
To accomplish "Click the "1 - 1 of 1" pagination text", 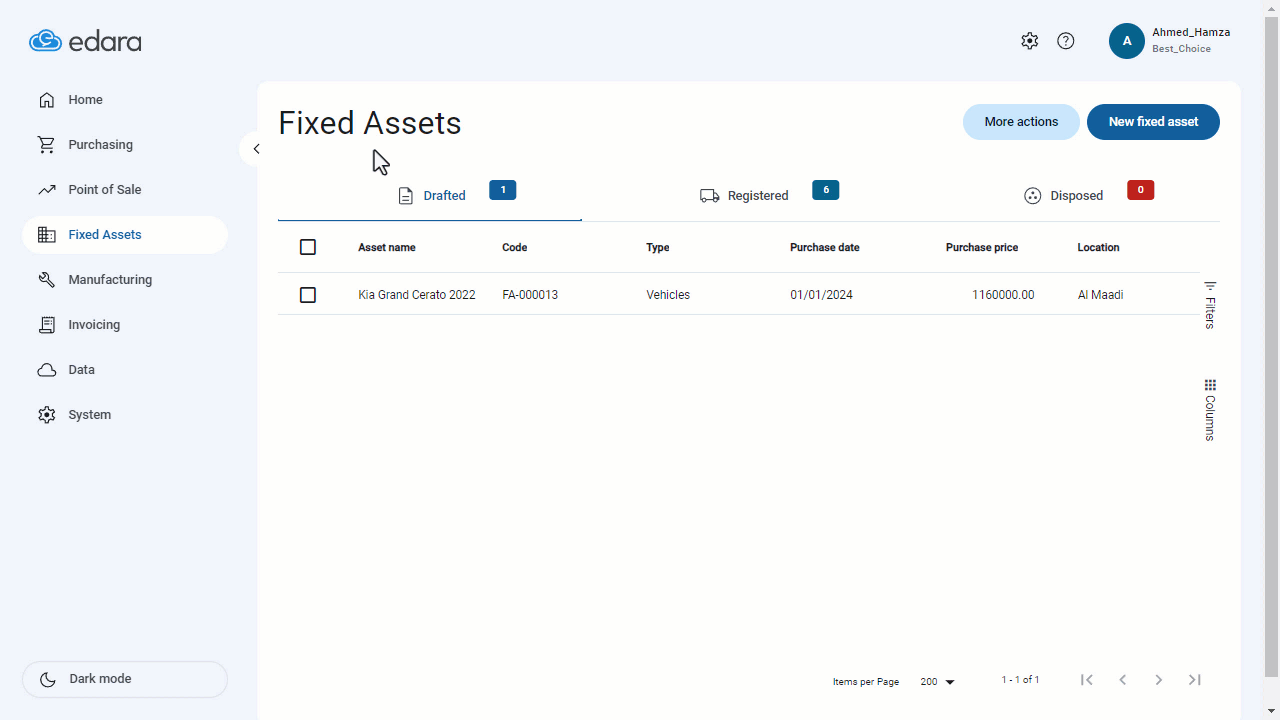I will coord(1020,680).
